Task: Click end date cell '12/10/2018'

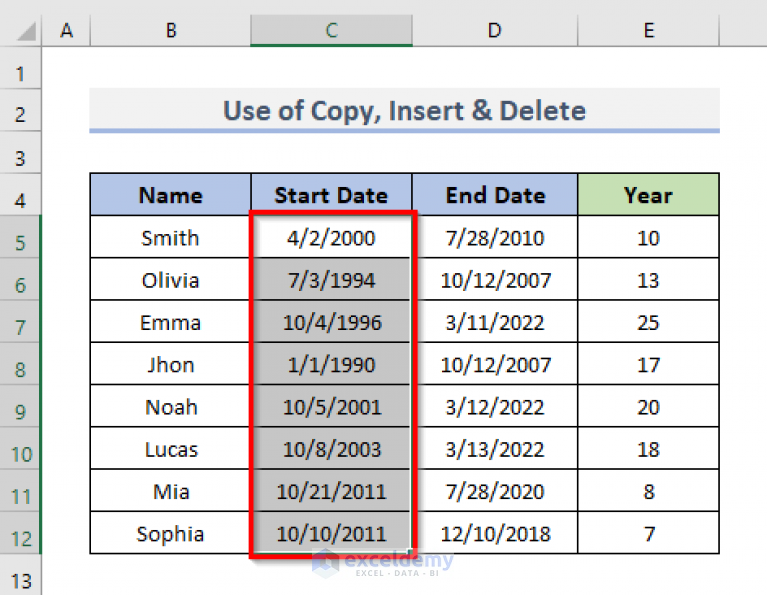Action: [495, 533]
